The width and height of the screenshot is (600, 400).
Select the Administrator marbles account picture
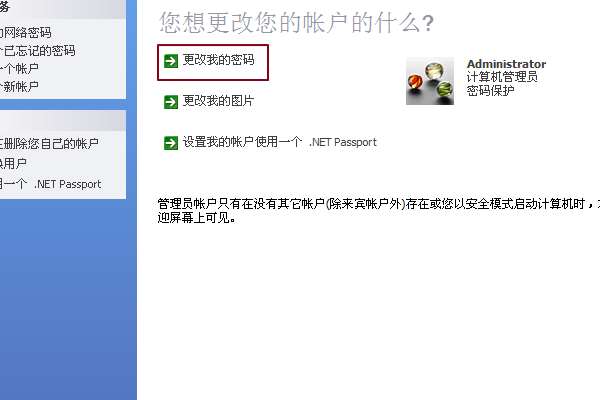click(430, 81)
